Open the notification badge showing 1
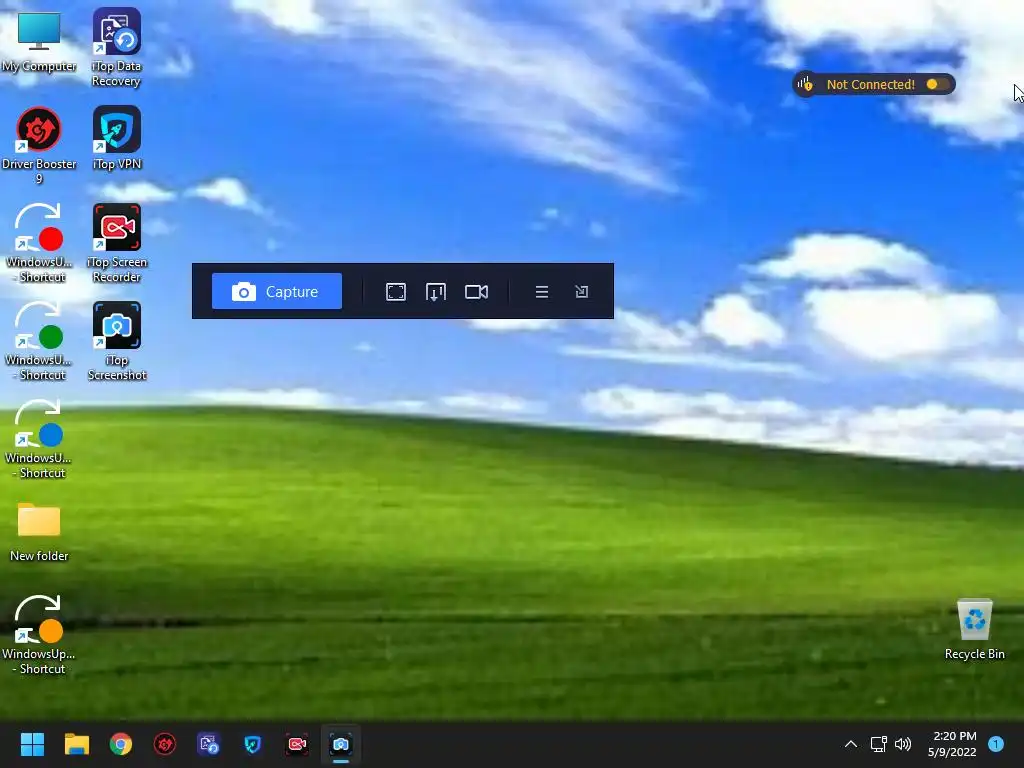Screen dimensions: 1024x768 [x=996, y=744]
